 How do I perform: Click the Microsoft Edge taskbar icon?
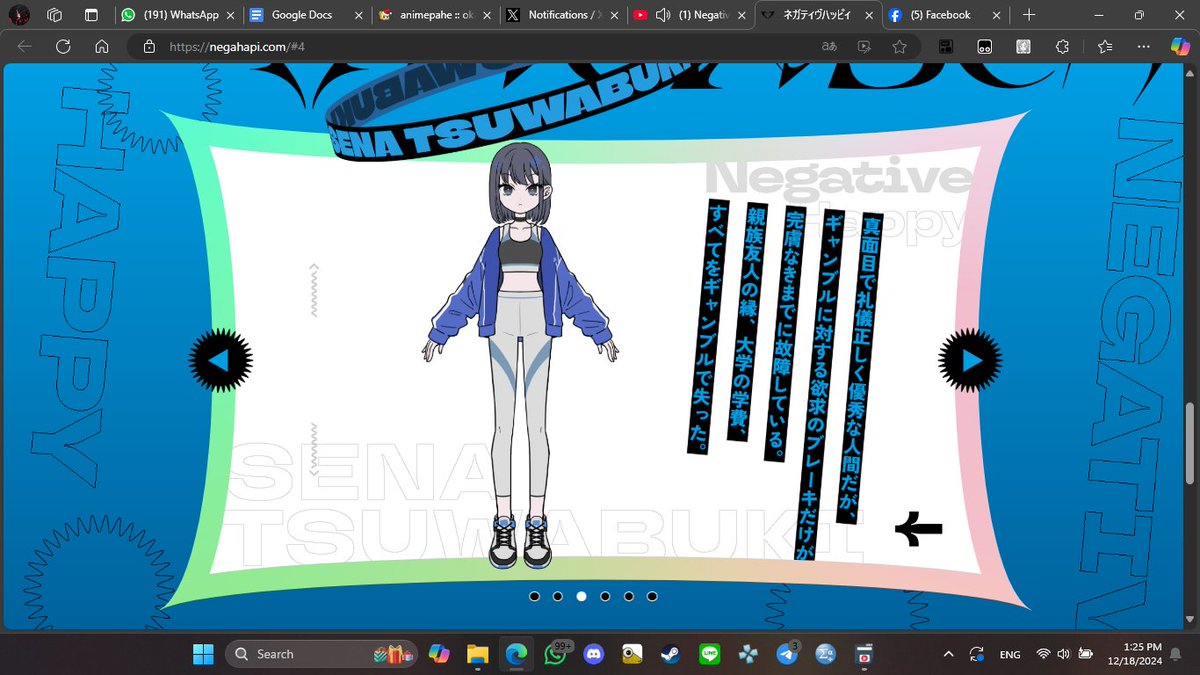pos(516,654)
